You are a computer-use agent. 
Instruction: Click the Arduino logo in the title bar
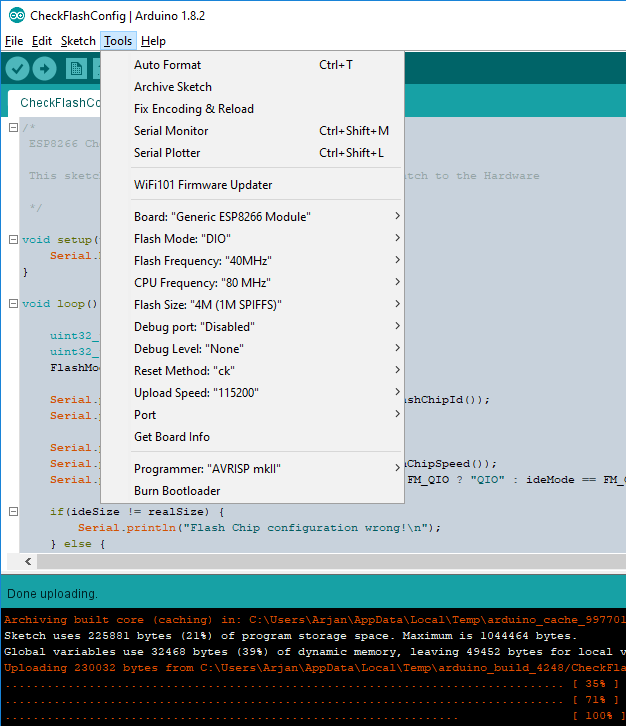(17, 16)
